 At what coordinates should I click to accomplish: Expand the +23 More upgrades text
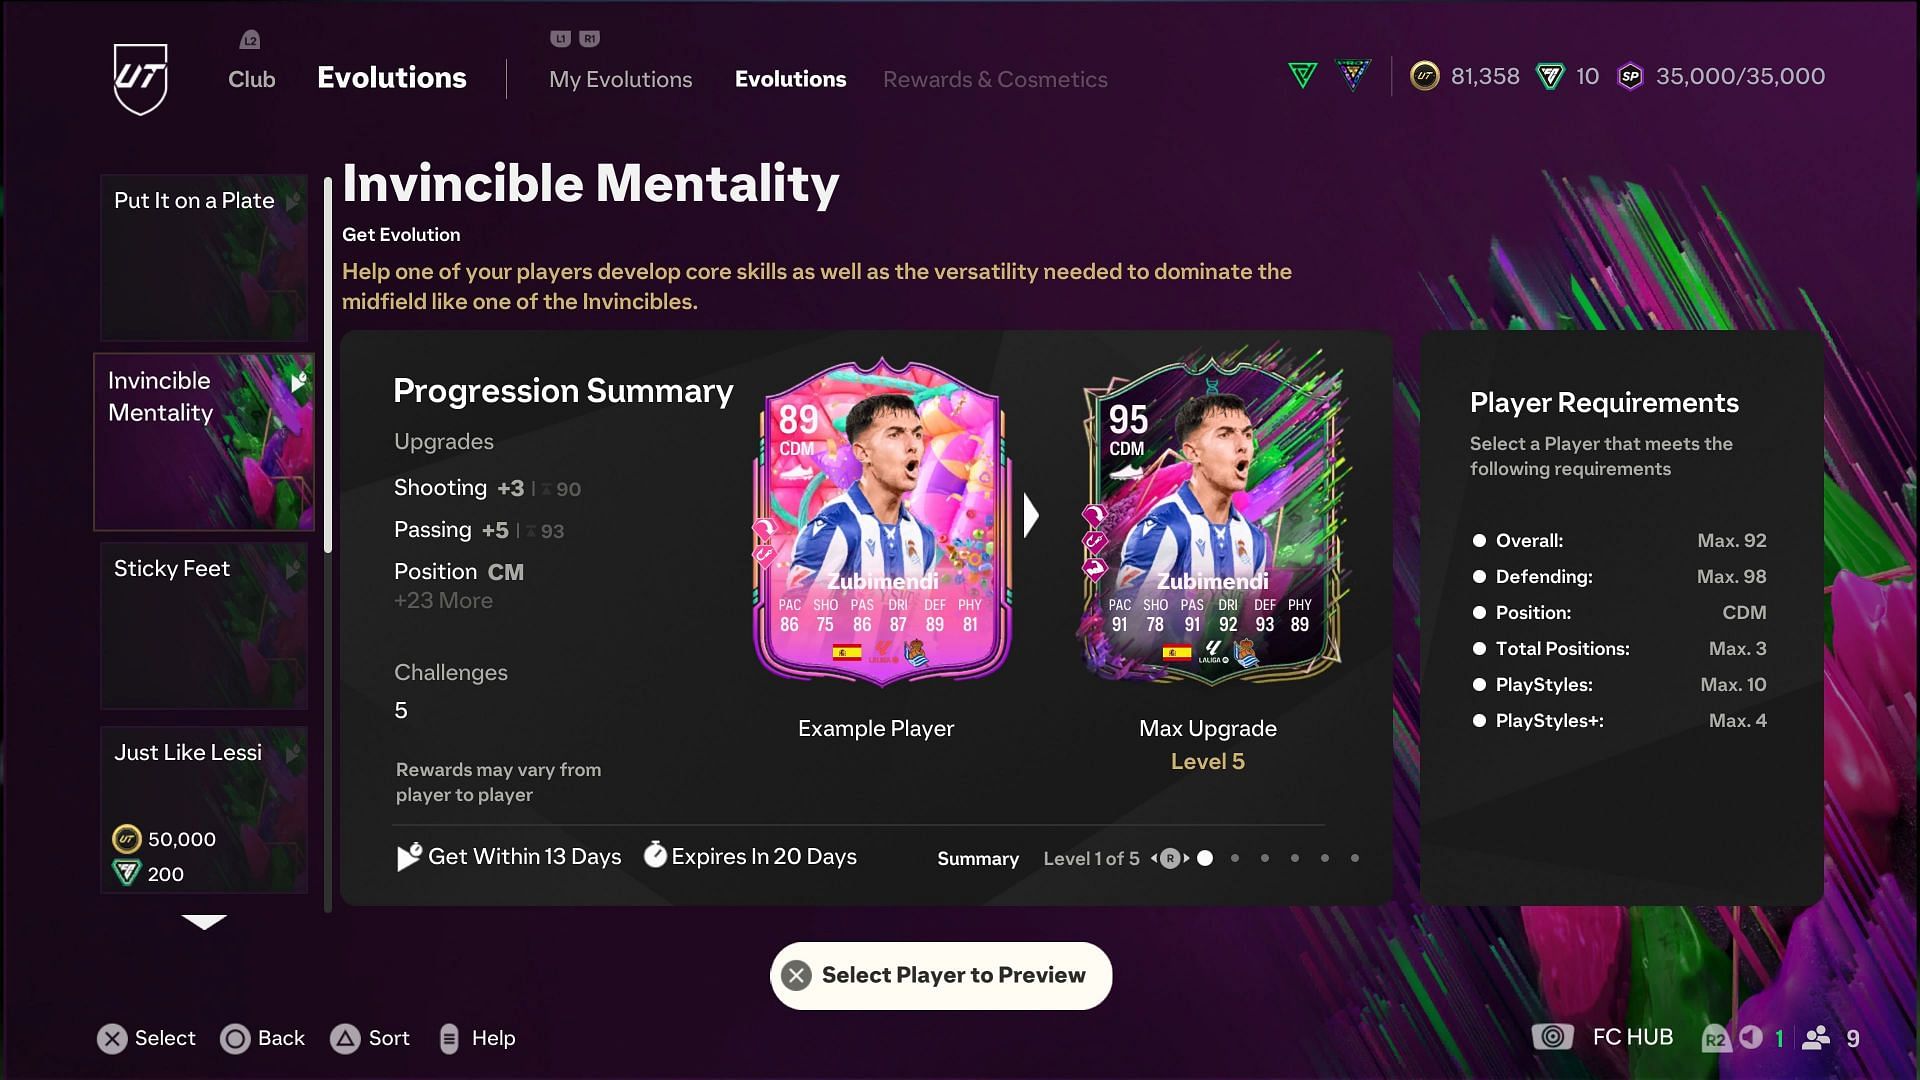coord(443,601)
